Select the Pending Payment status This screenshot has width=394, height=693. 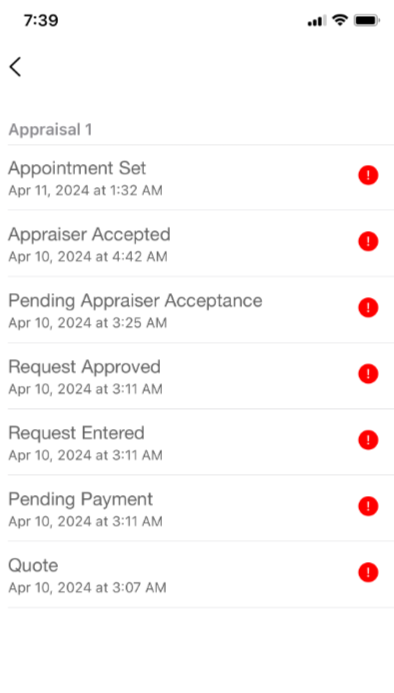201,508
